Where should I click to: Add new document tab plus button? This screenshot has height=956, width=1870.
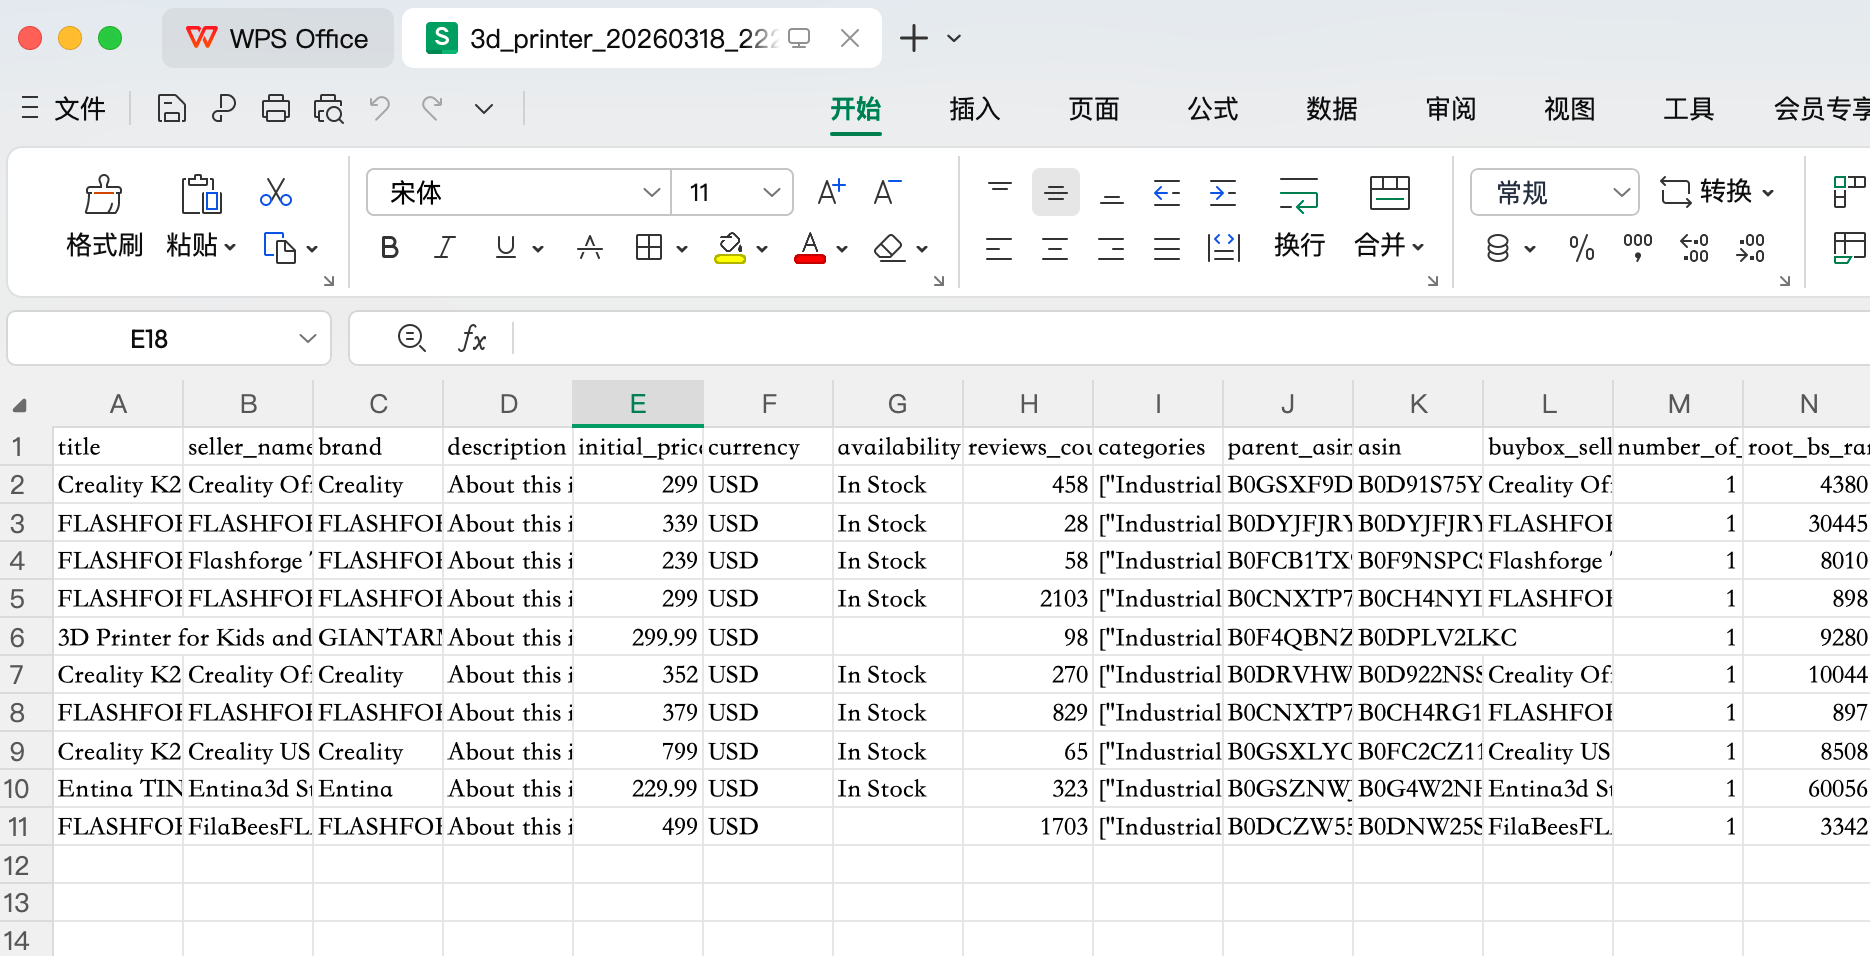(x=914, y=38)
